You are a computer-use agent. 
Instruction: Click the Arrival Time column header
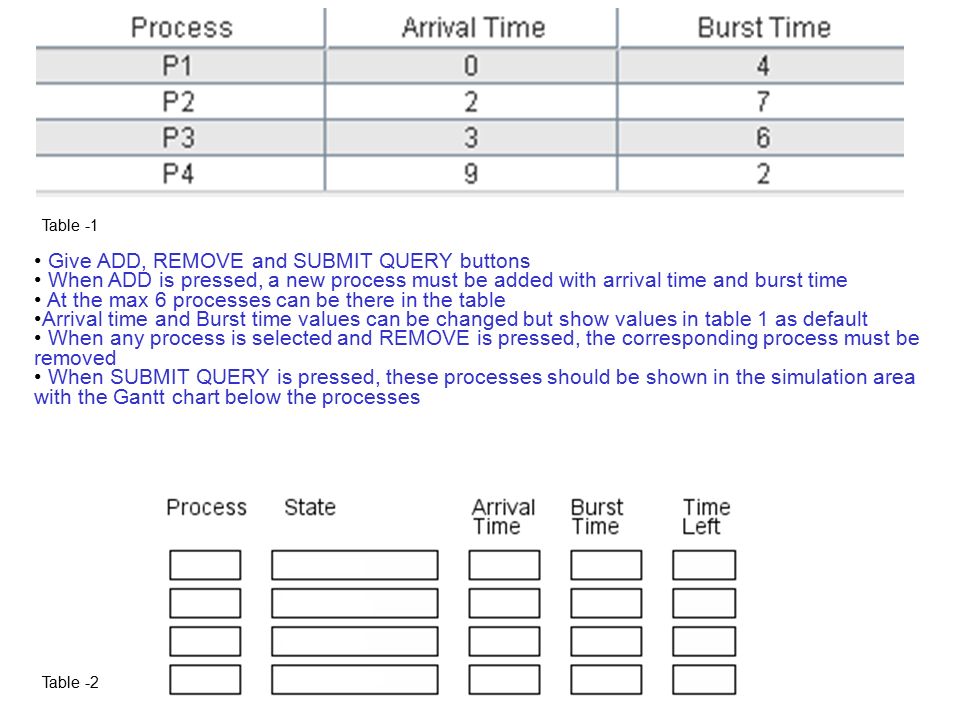pos(471,28)
